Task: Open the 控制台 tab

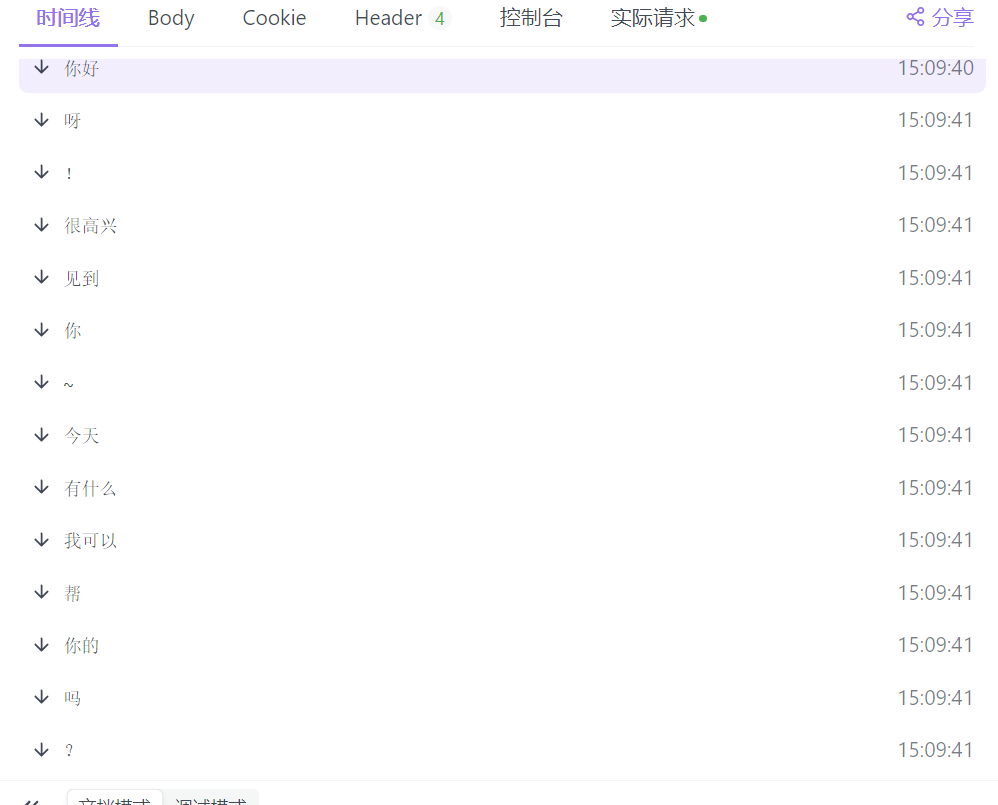Action: point(531,18)
